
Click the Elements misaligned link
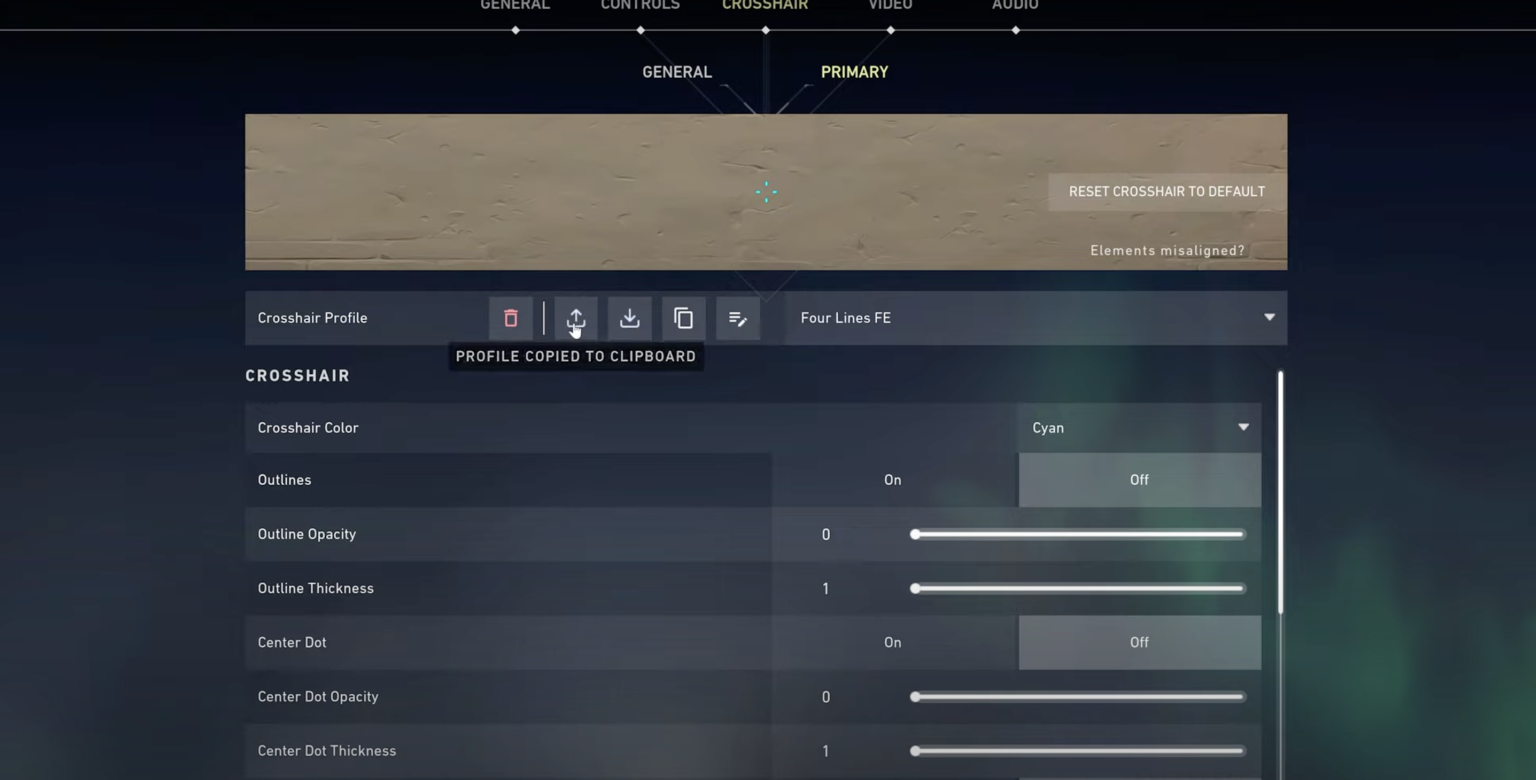(1166, 250)
